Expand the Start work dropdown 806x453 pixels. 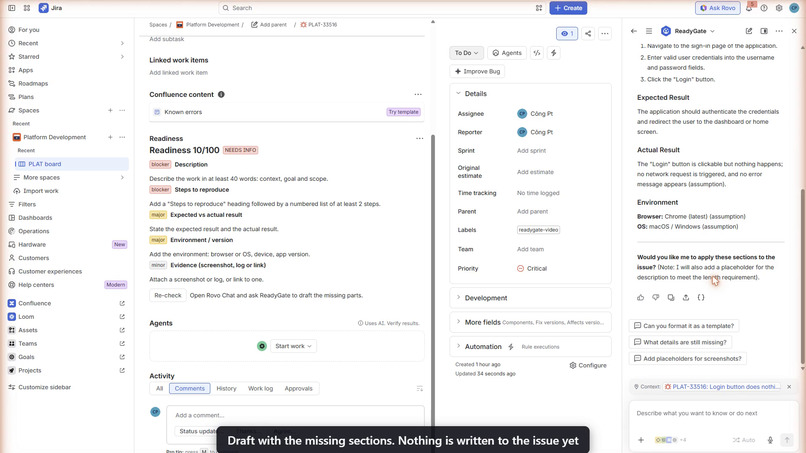pos(293,346)
